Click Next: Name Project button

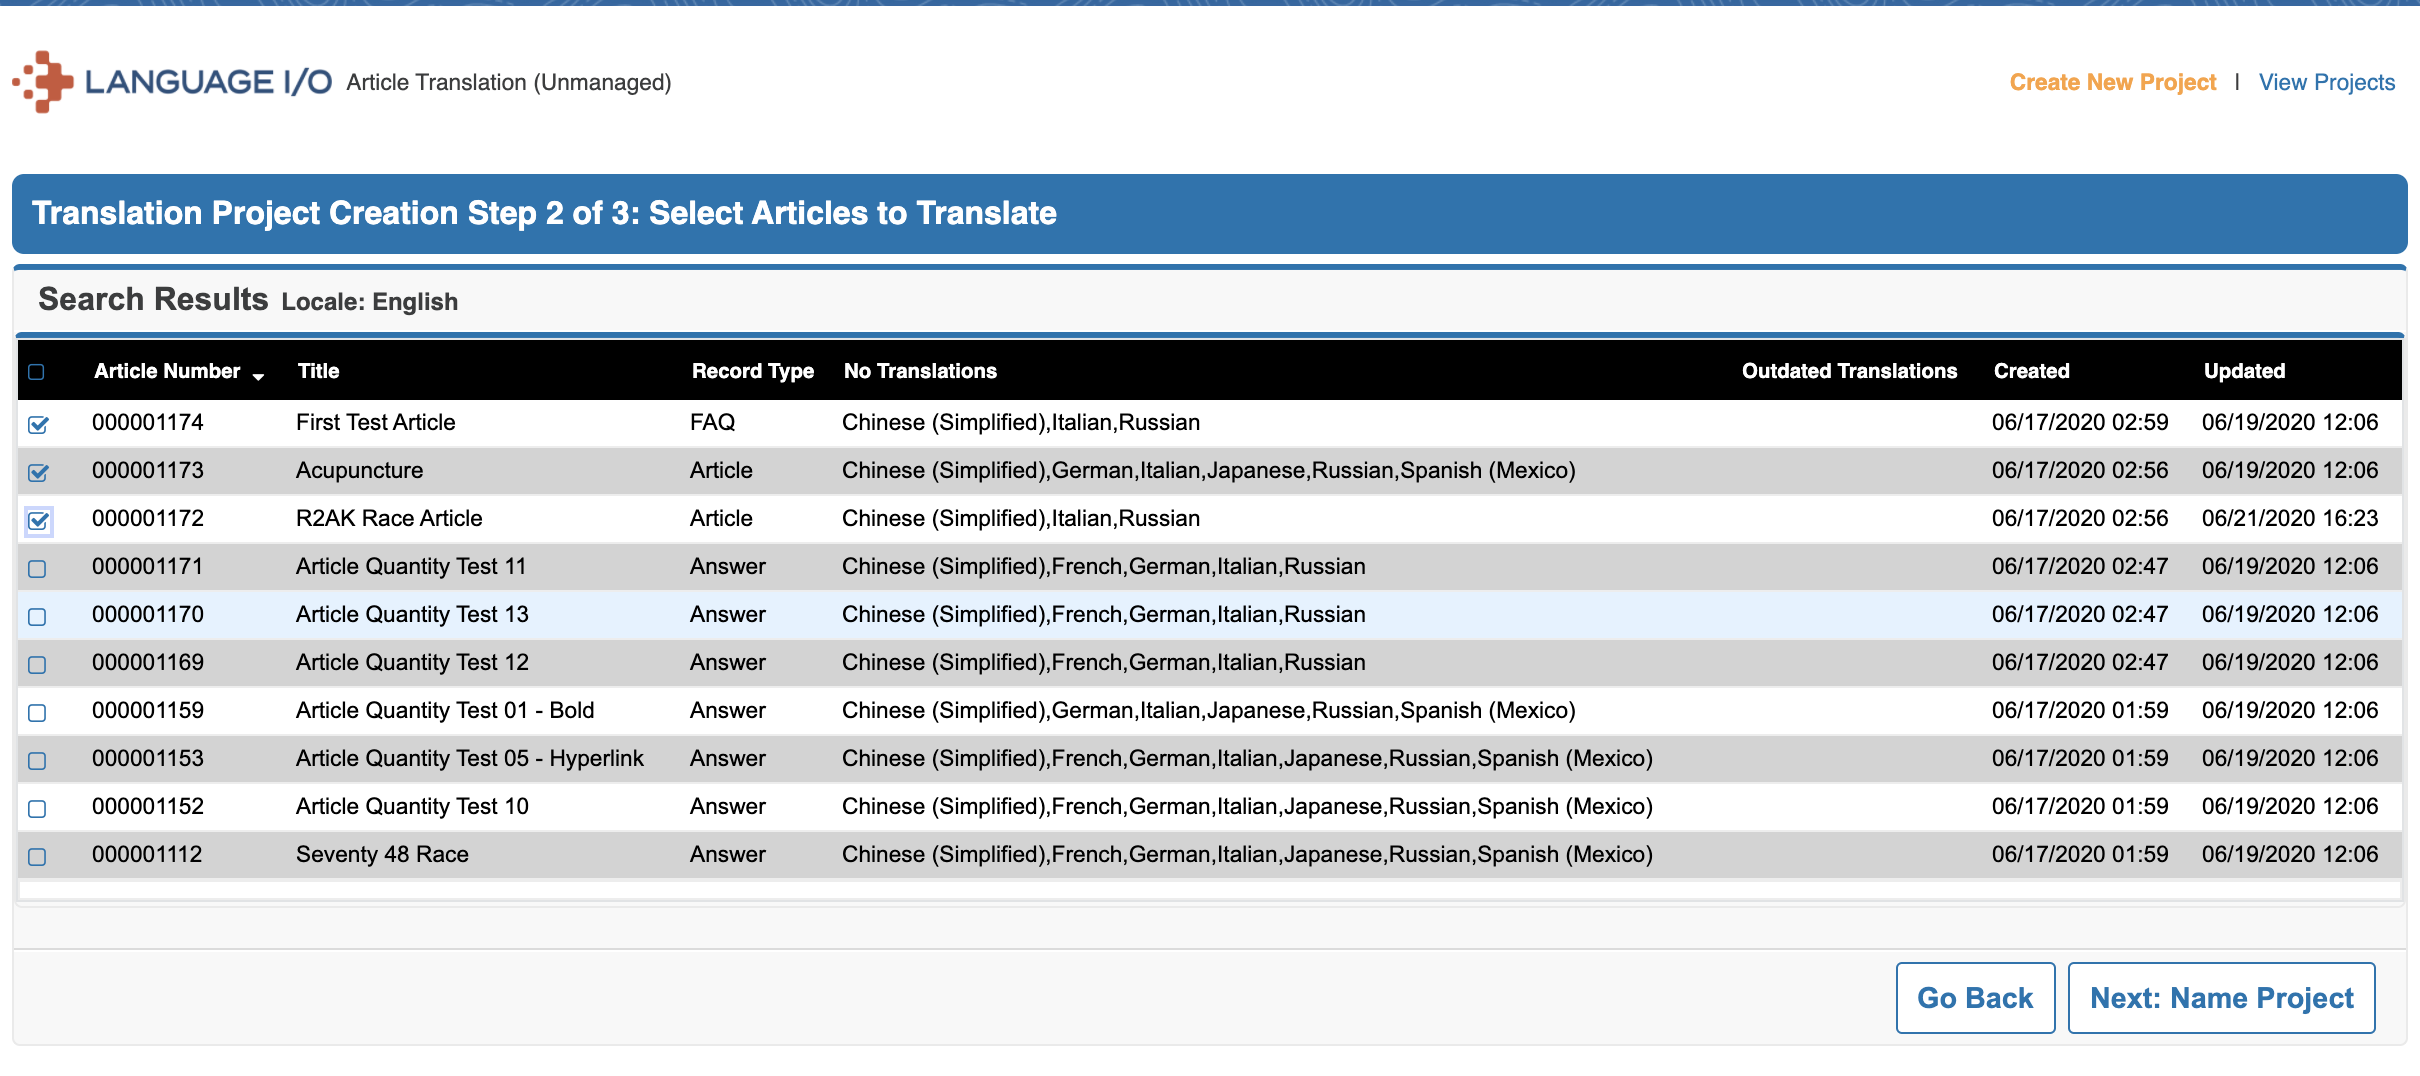pos(2221,998)
